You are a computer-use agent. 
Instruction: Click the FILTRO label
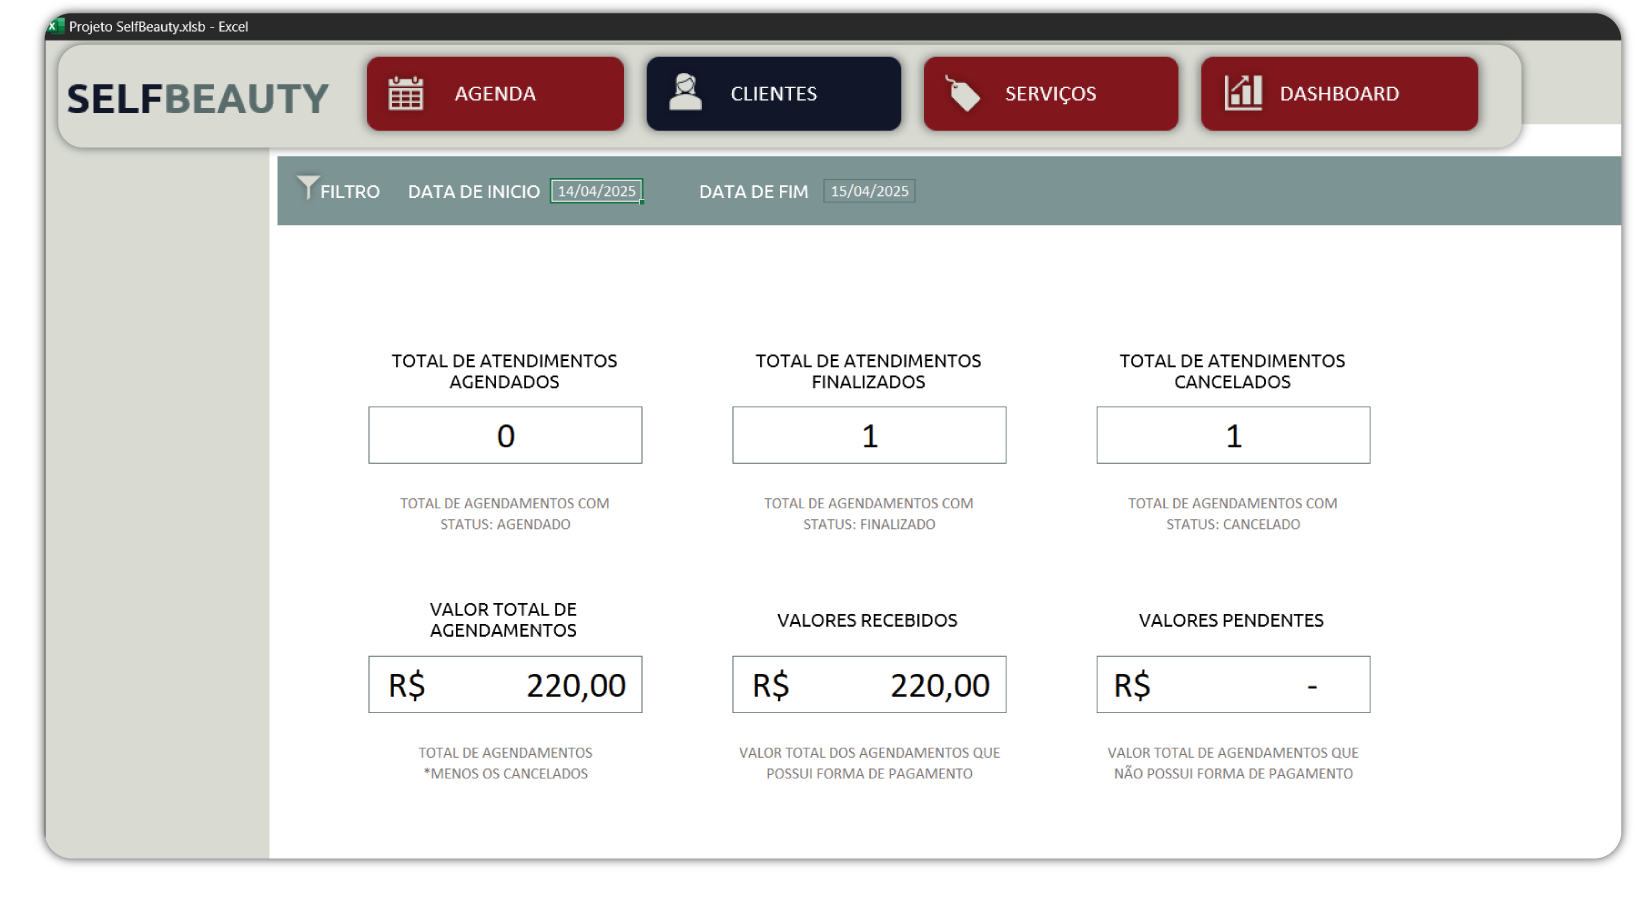pos(350,192)
